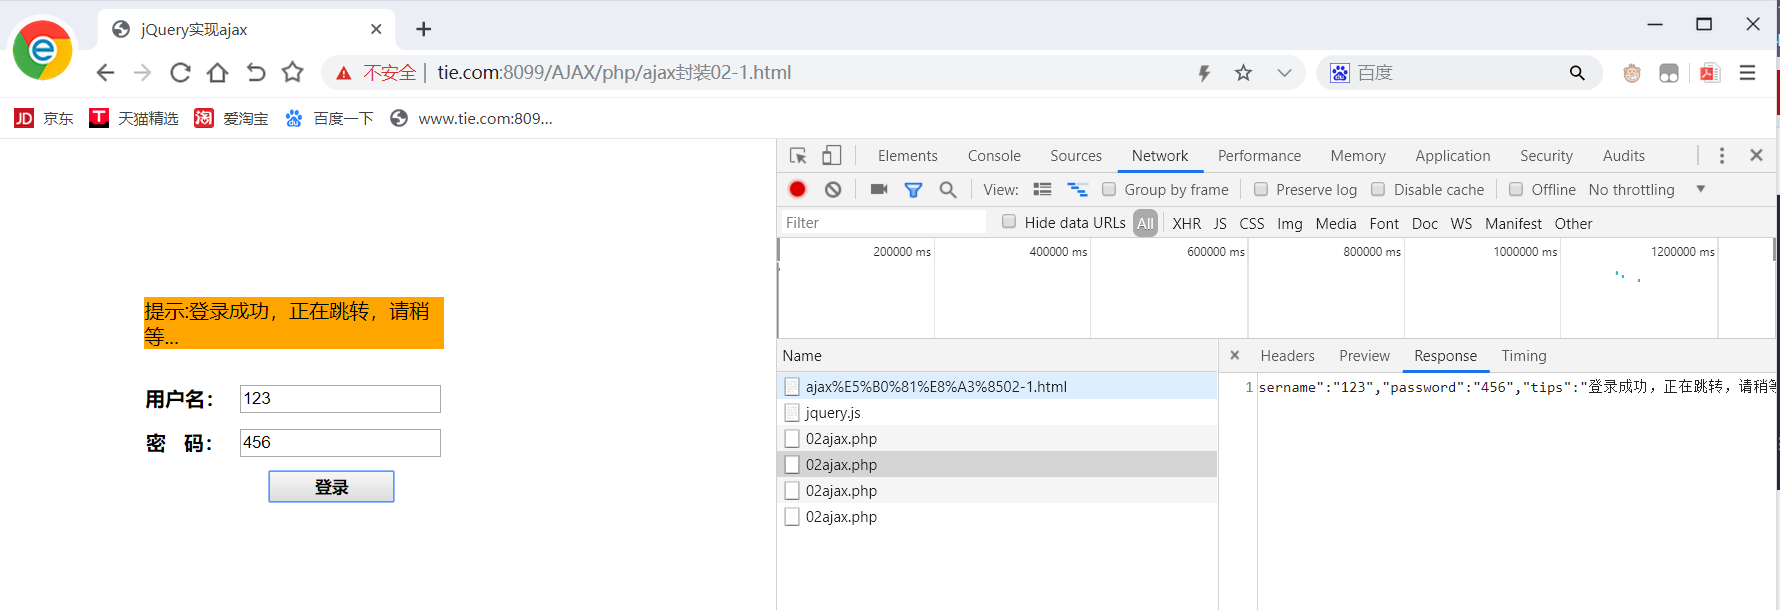Click the network search magnifier icon
This screenshot has width=1780, height=610.
point(948,189)
